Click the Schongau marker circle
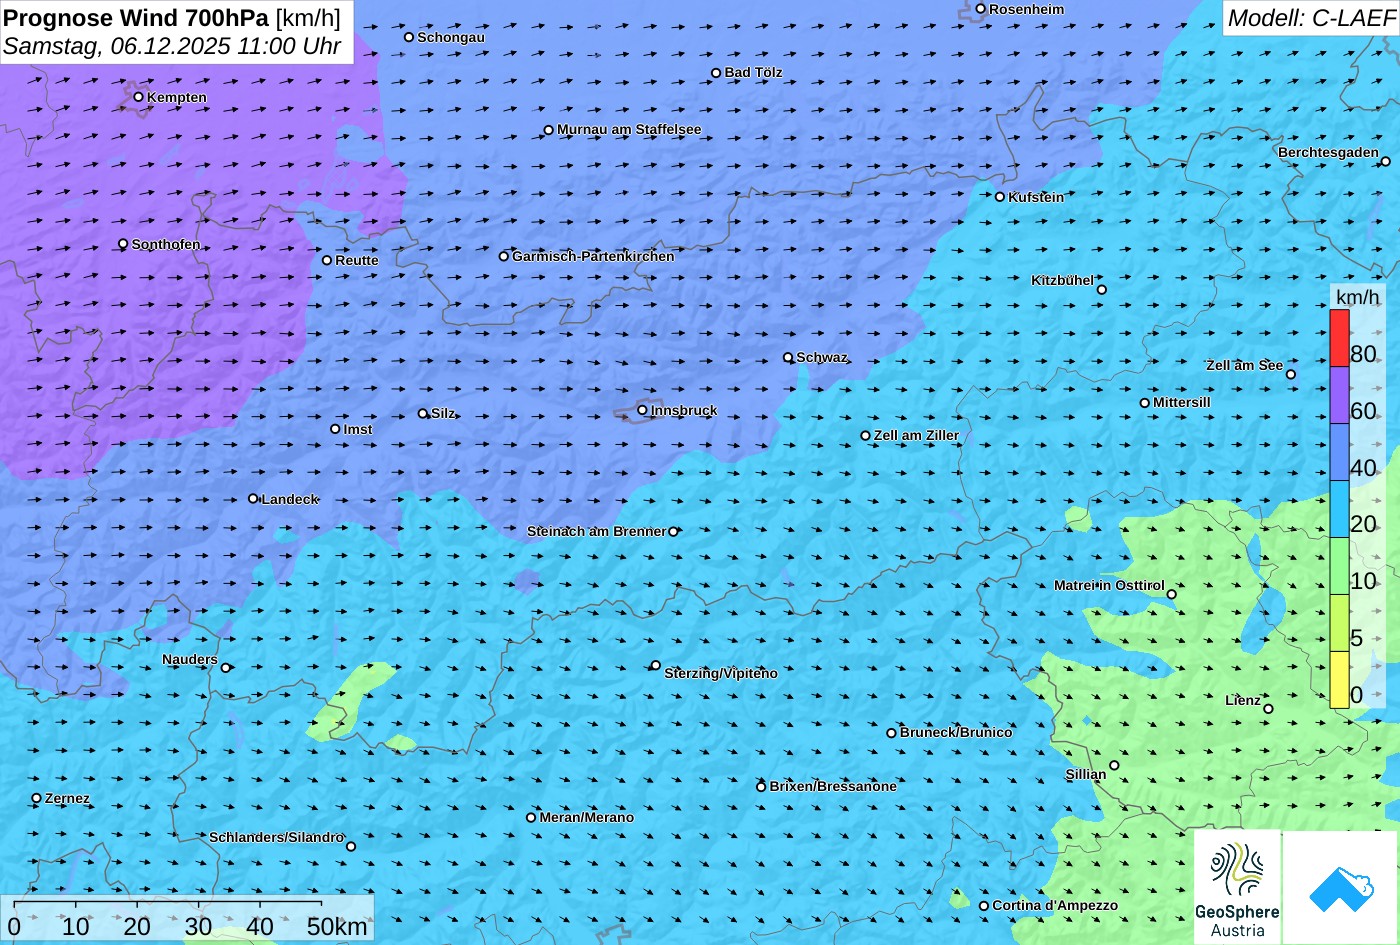The image size is (1400, 945). (409, 37)
